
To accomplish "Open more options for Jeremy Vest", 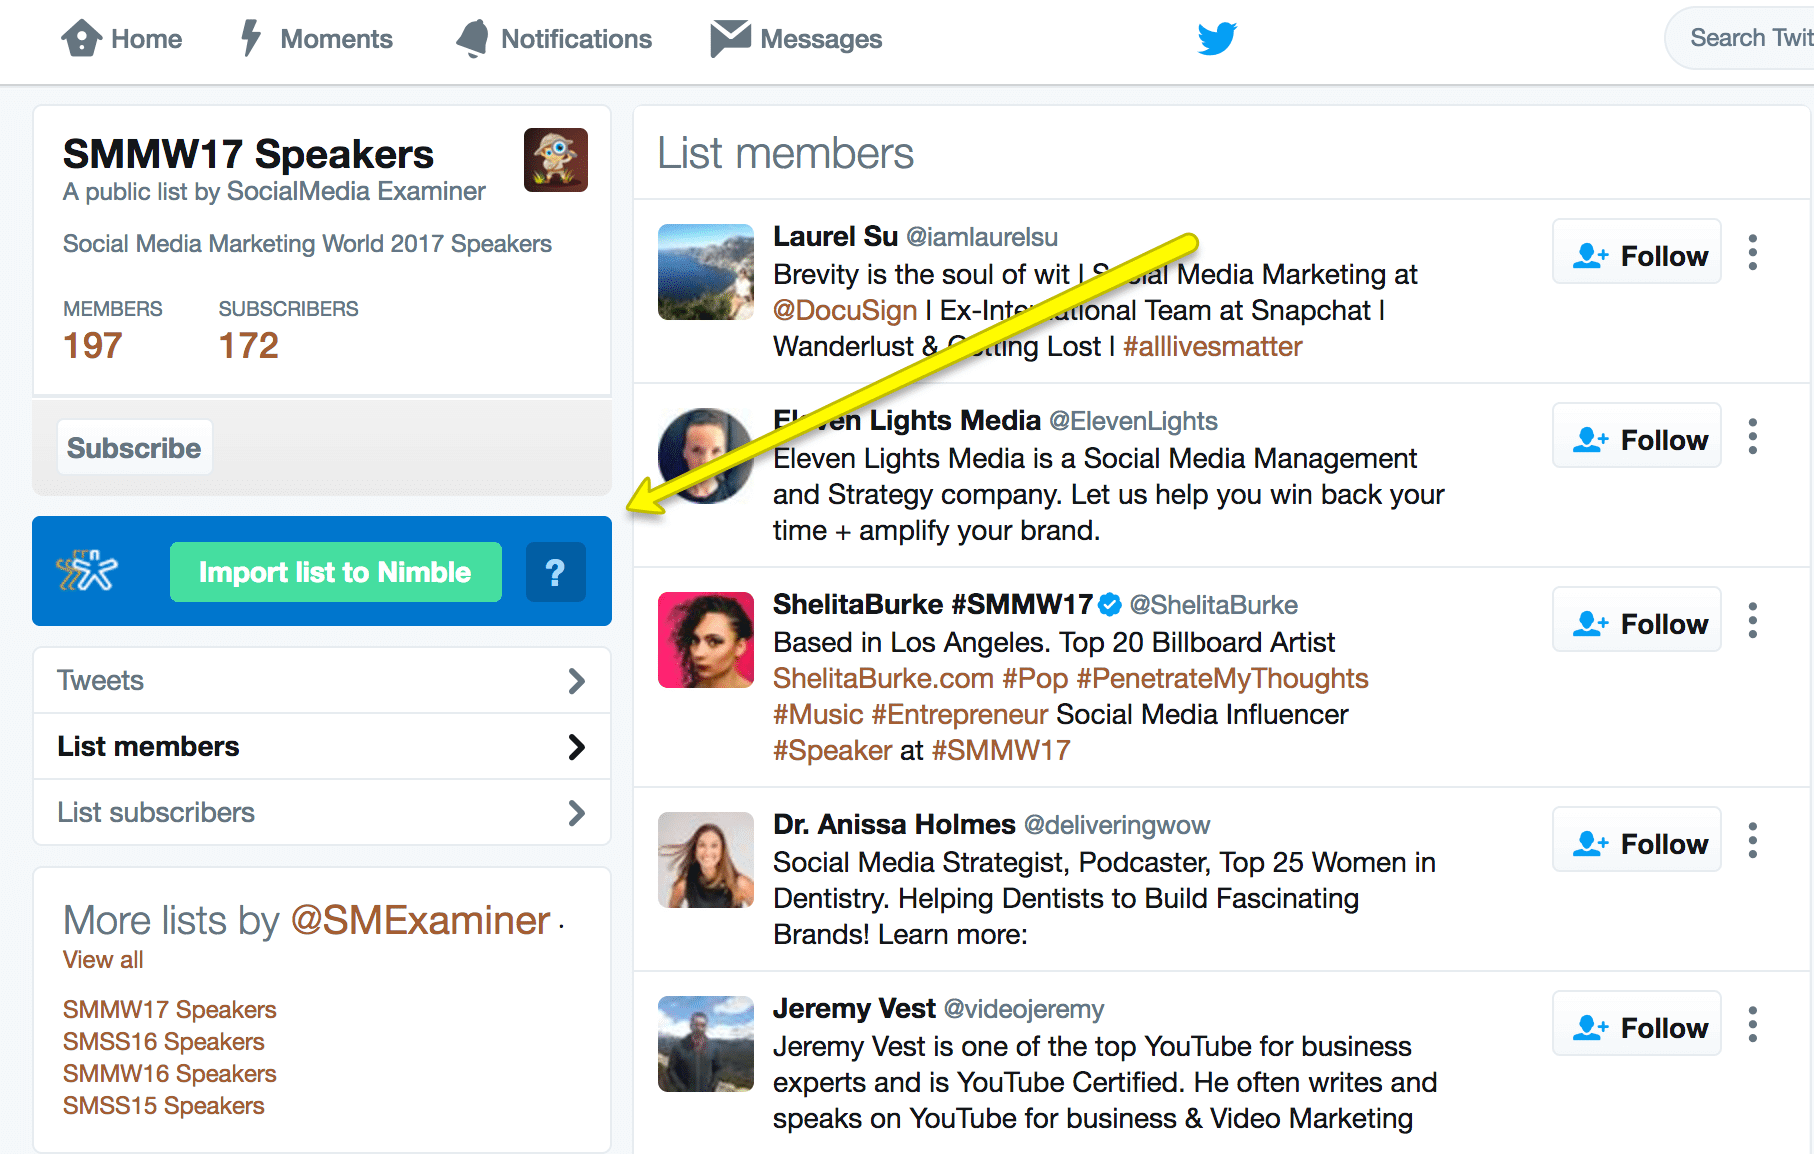I will (x=1752, y=1024).
